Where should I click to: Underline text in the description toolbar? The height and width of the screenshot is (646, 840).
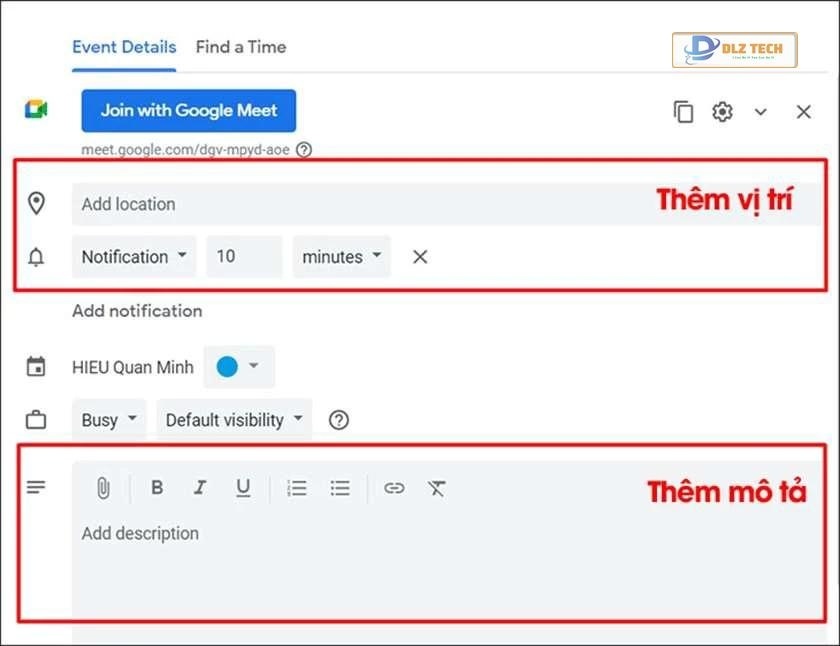click(x=243, y=487)
